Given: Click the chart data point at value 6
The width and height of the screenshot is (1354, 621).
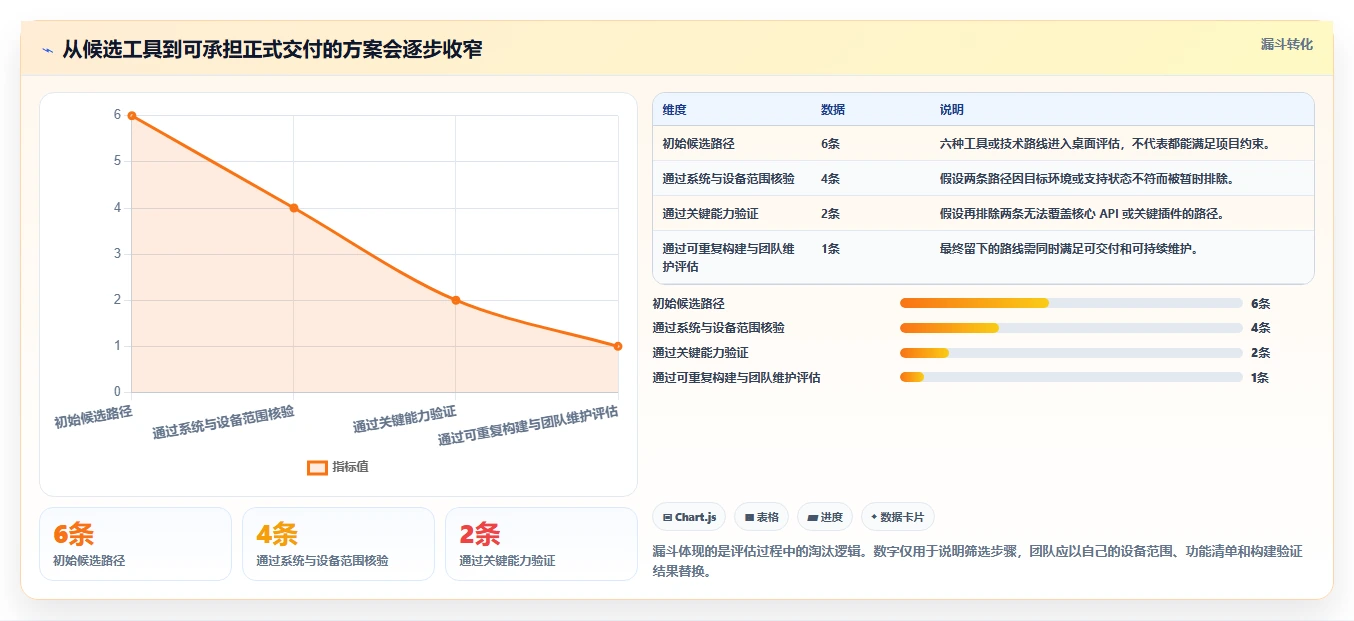Looking at the screenshot, I should (x=132, y=116).
